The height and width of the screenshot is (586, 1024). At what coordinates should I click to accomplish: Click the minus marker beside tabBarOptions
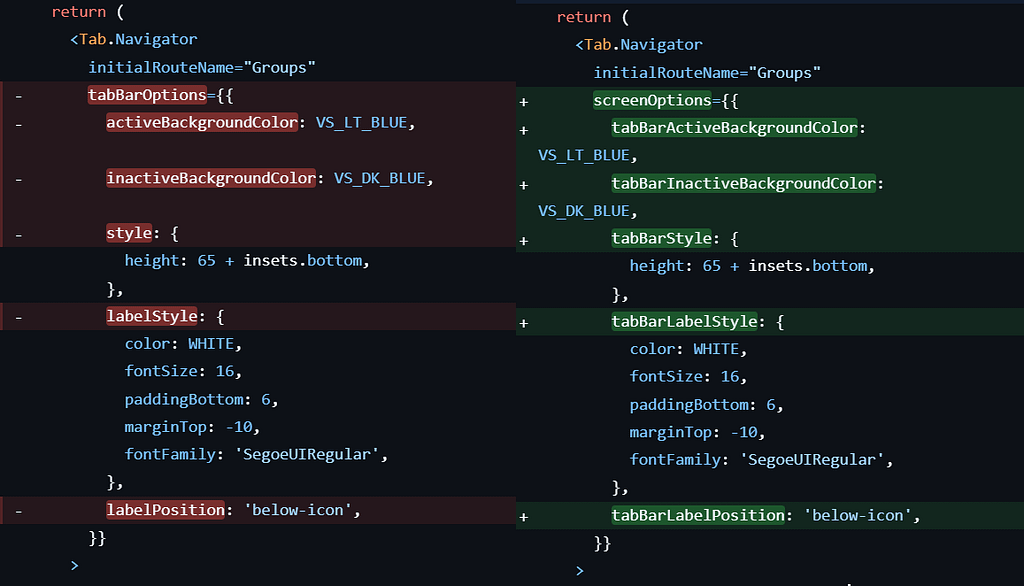(x=18, y=96)
